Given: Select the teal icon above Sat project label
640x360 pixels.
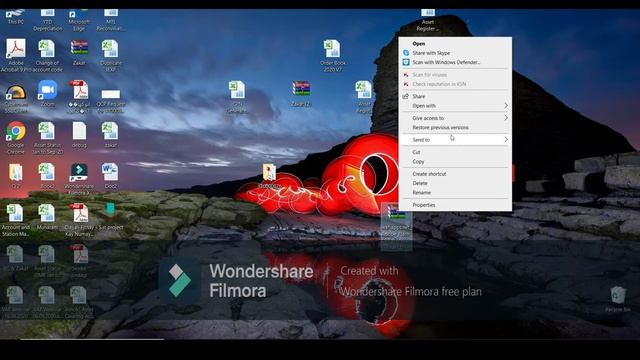Looking at the screenshot, I should [x=110, y=209].
